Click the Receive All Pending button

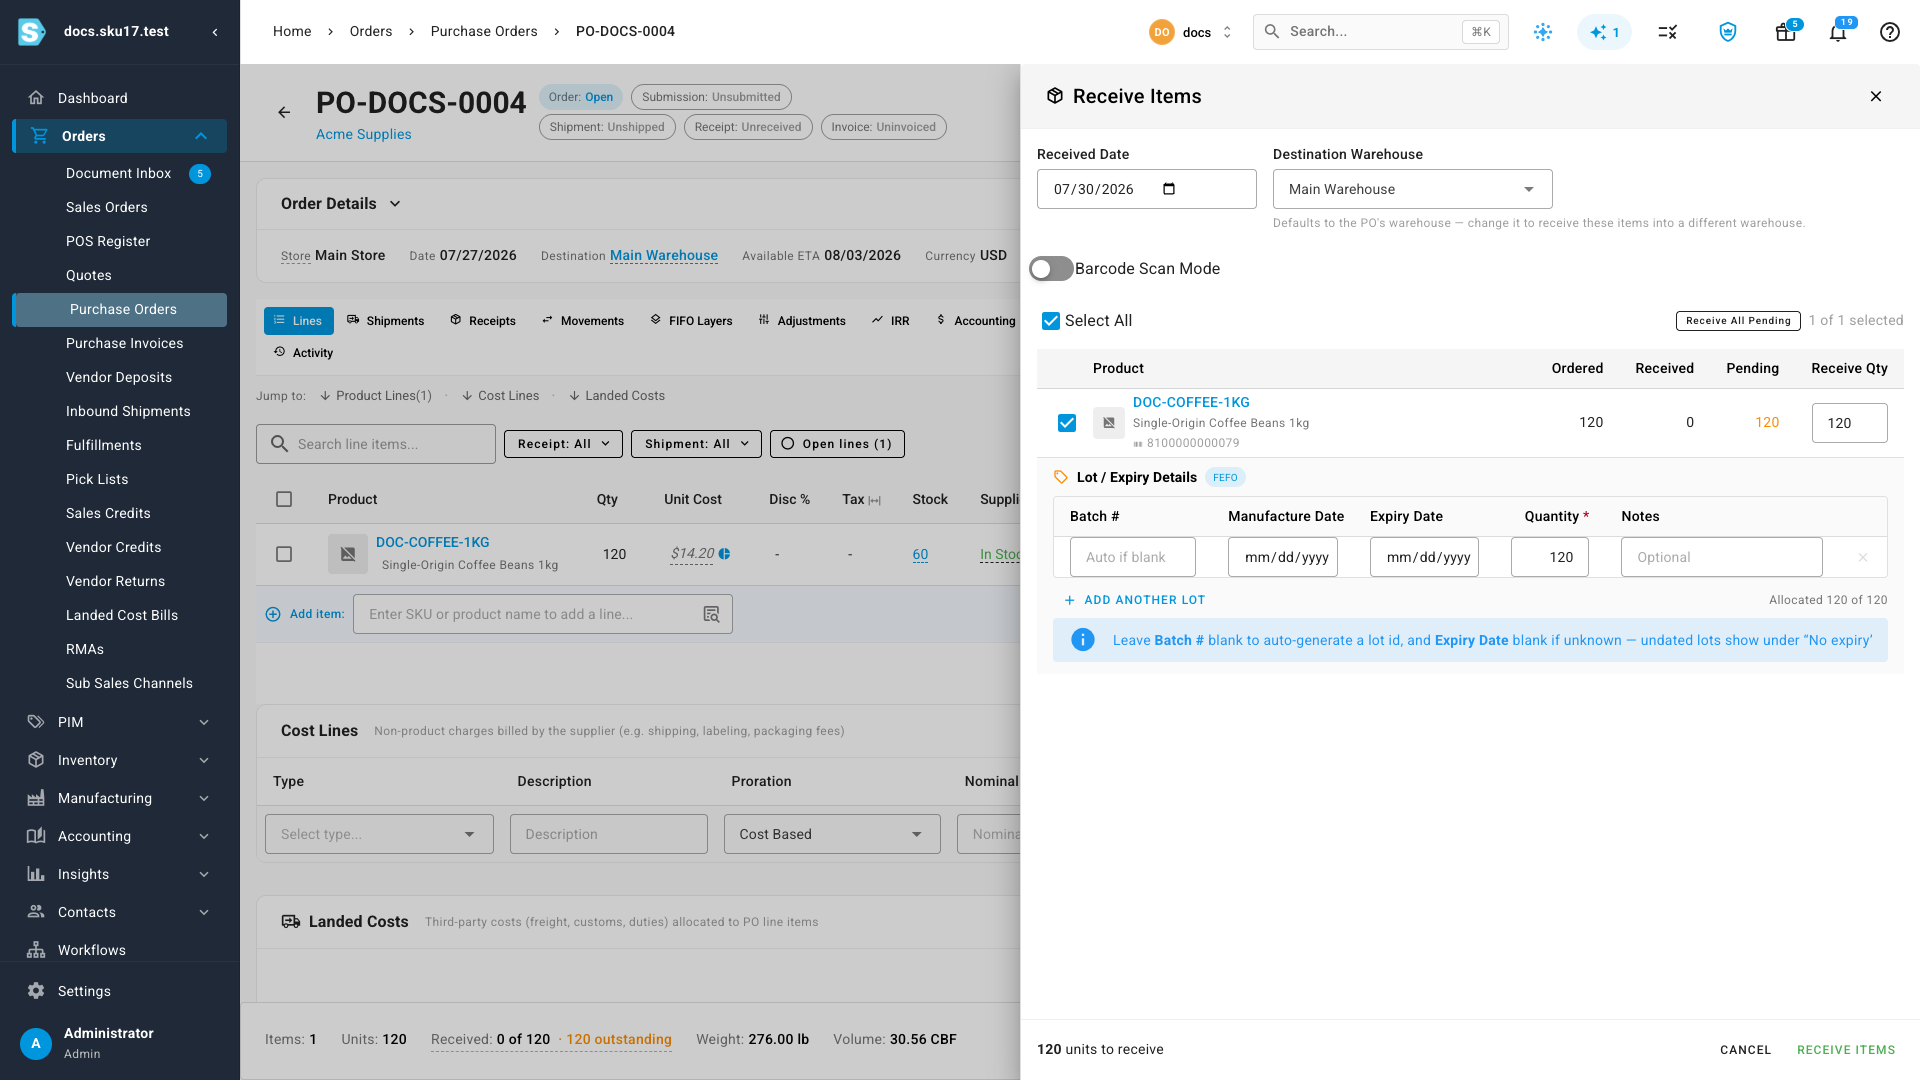(1738, 321)
